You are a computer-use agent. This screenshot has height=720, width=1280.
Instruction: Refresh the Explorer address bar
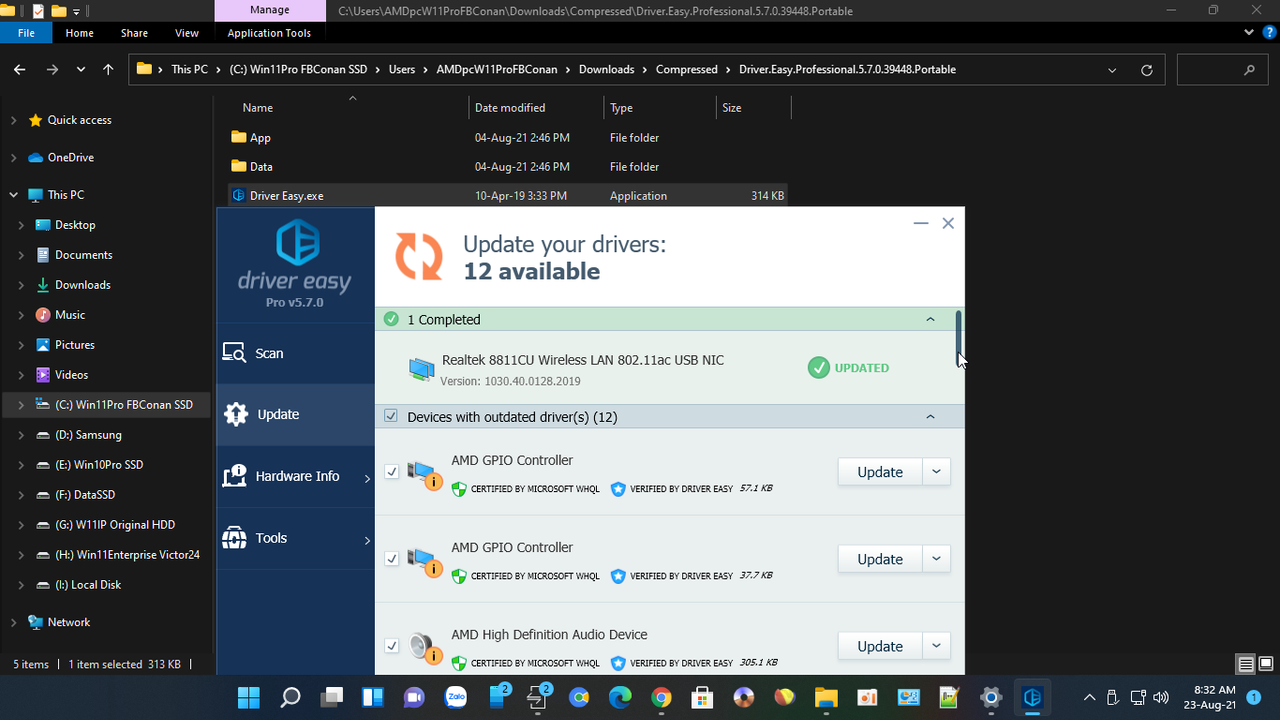point(1147,70)
